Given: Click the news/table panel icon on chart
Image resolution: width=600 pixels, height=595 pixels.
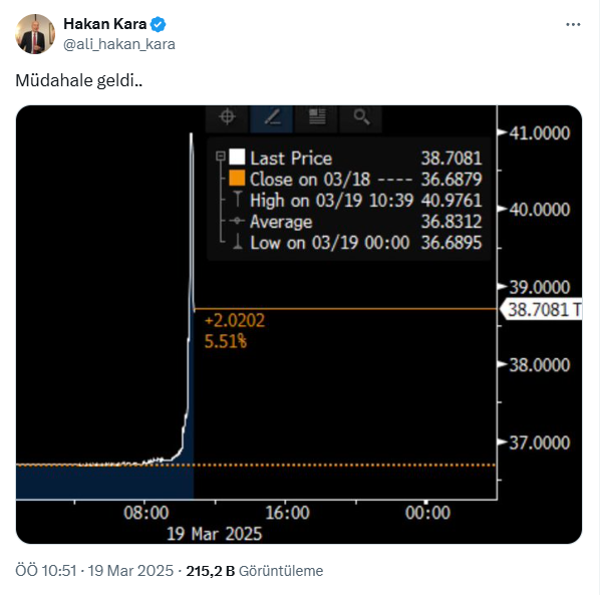Looking at the screenshot, I should point(317,117).
